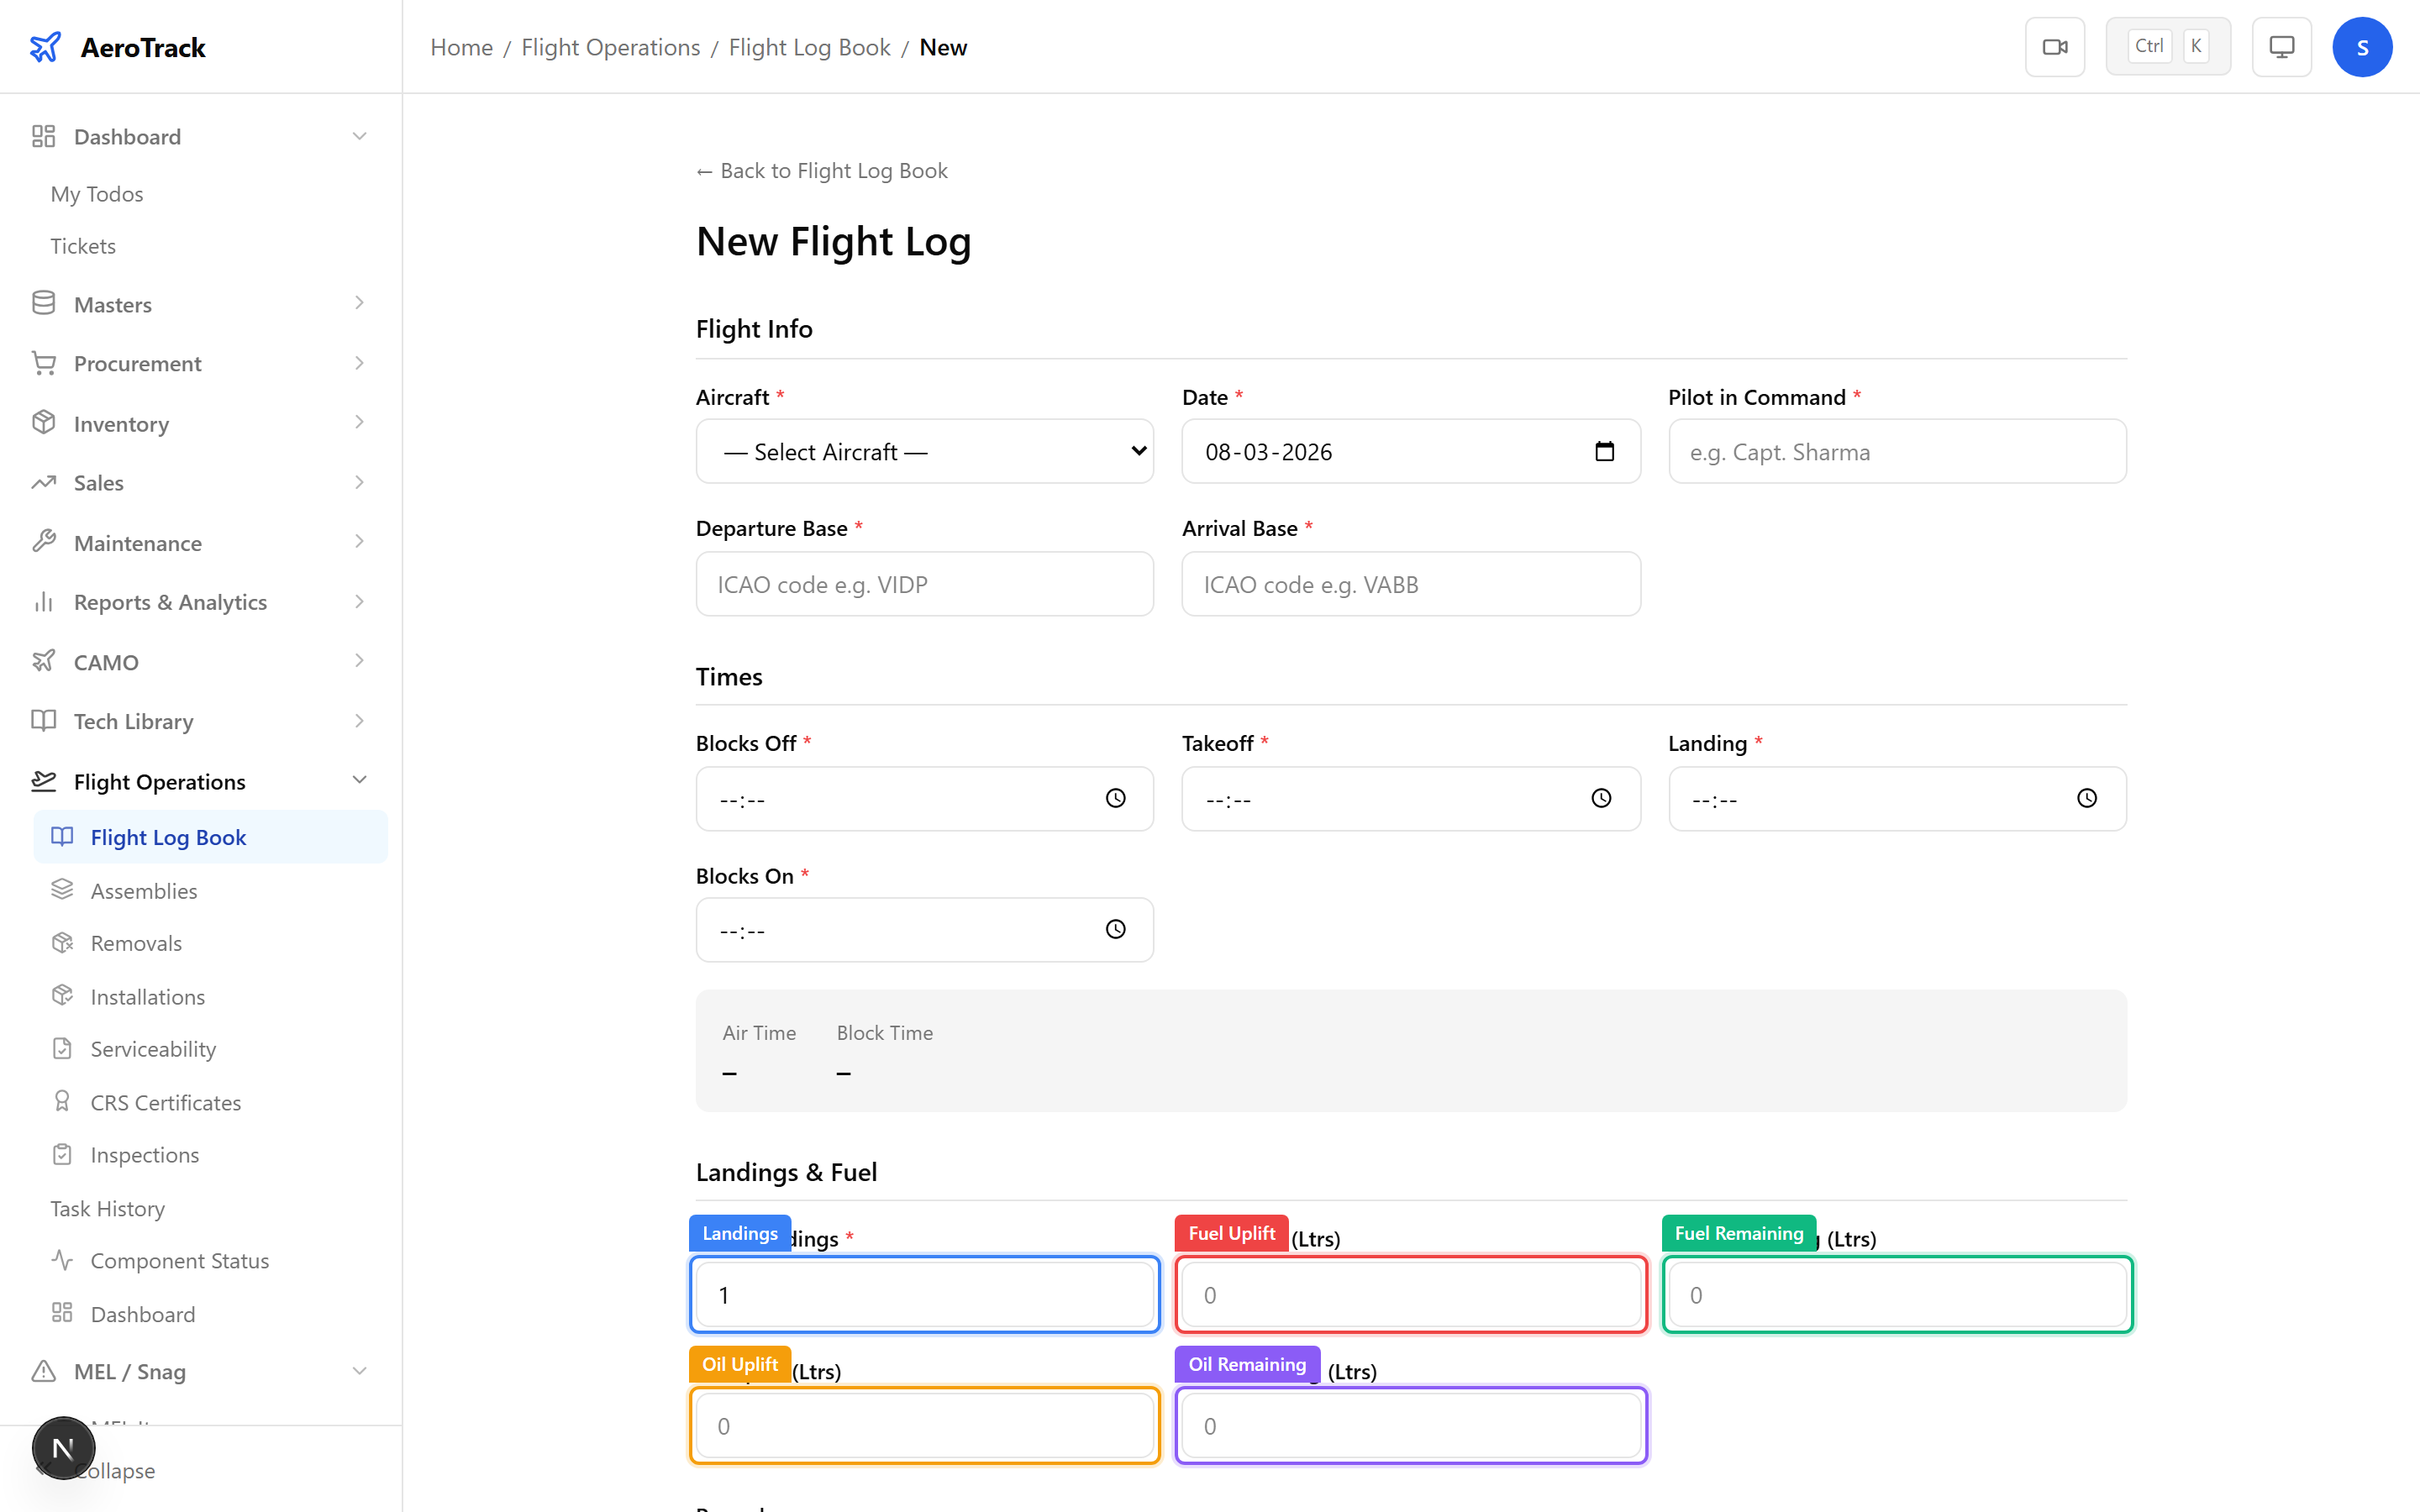This screenshot has height=1512, width=2420.
Task: Click Flight Operations in the breadcrumb
Action: [x=610, y=47]
